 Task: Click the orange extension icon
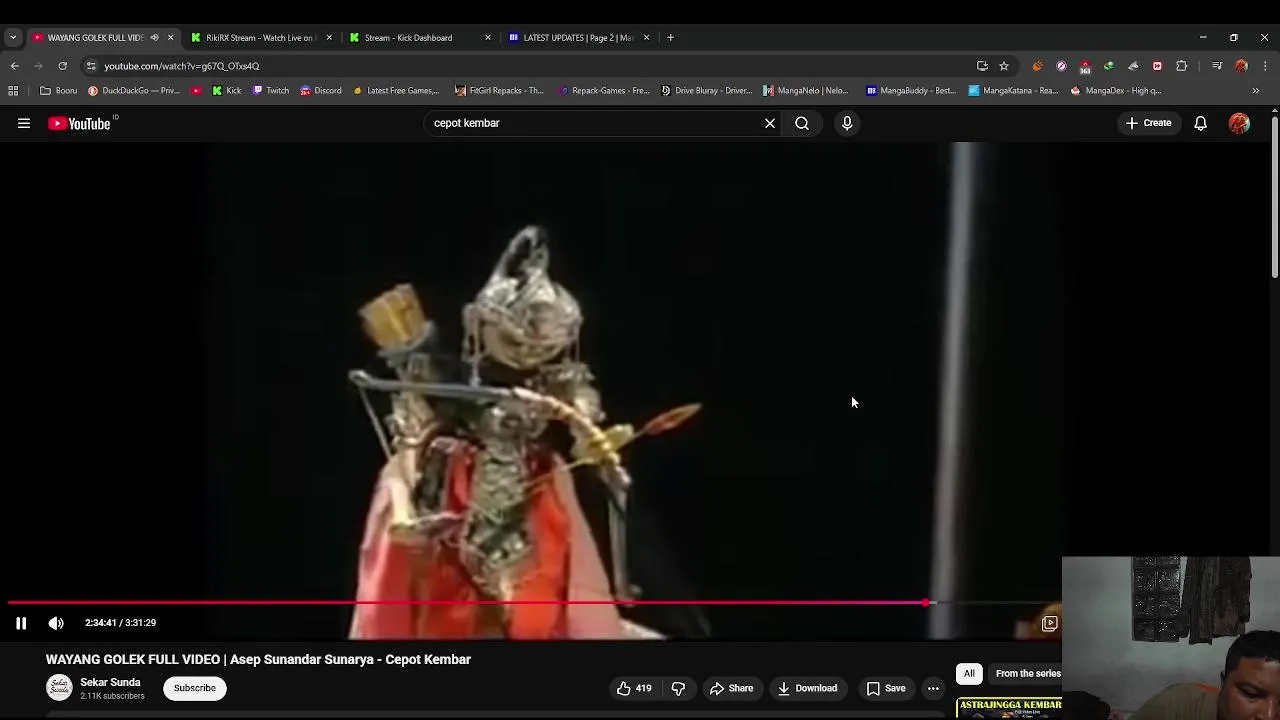[x=1037, y=66]
